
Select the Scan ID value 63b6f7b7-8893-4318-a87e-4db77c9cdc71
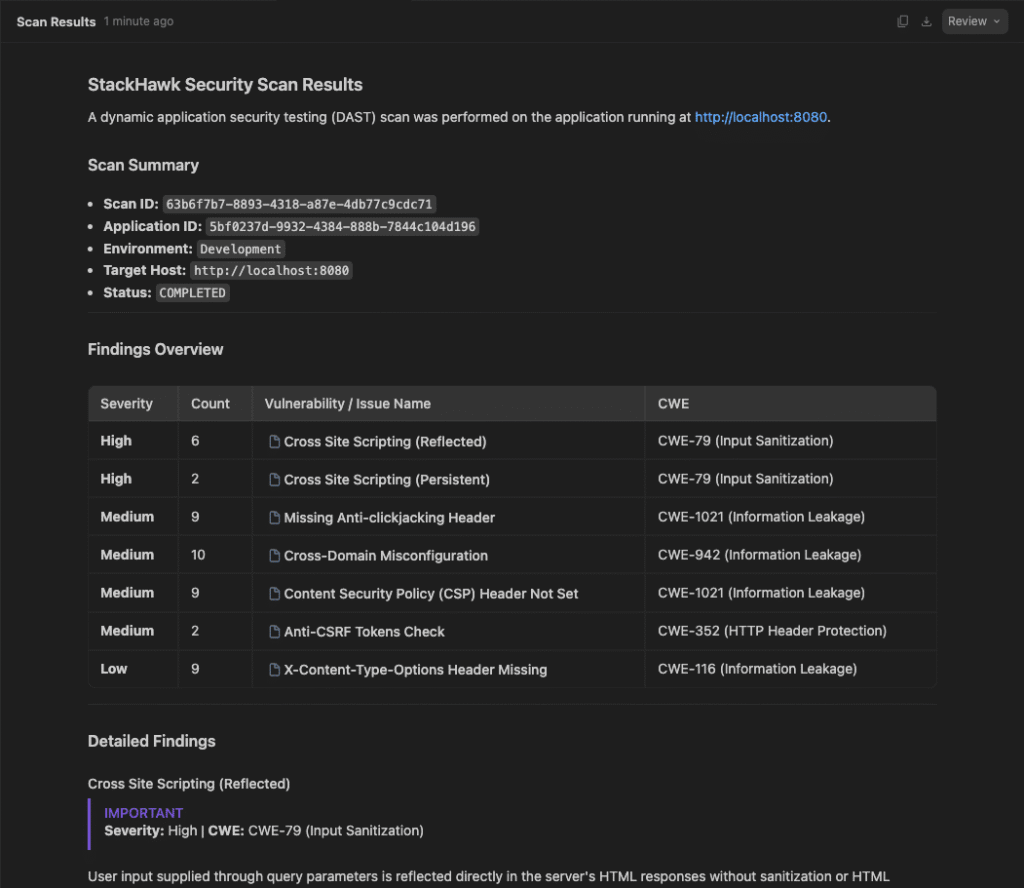(299, 204)
